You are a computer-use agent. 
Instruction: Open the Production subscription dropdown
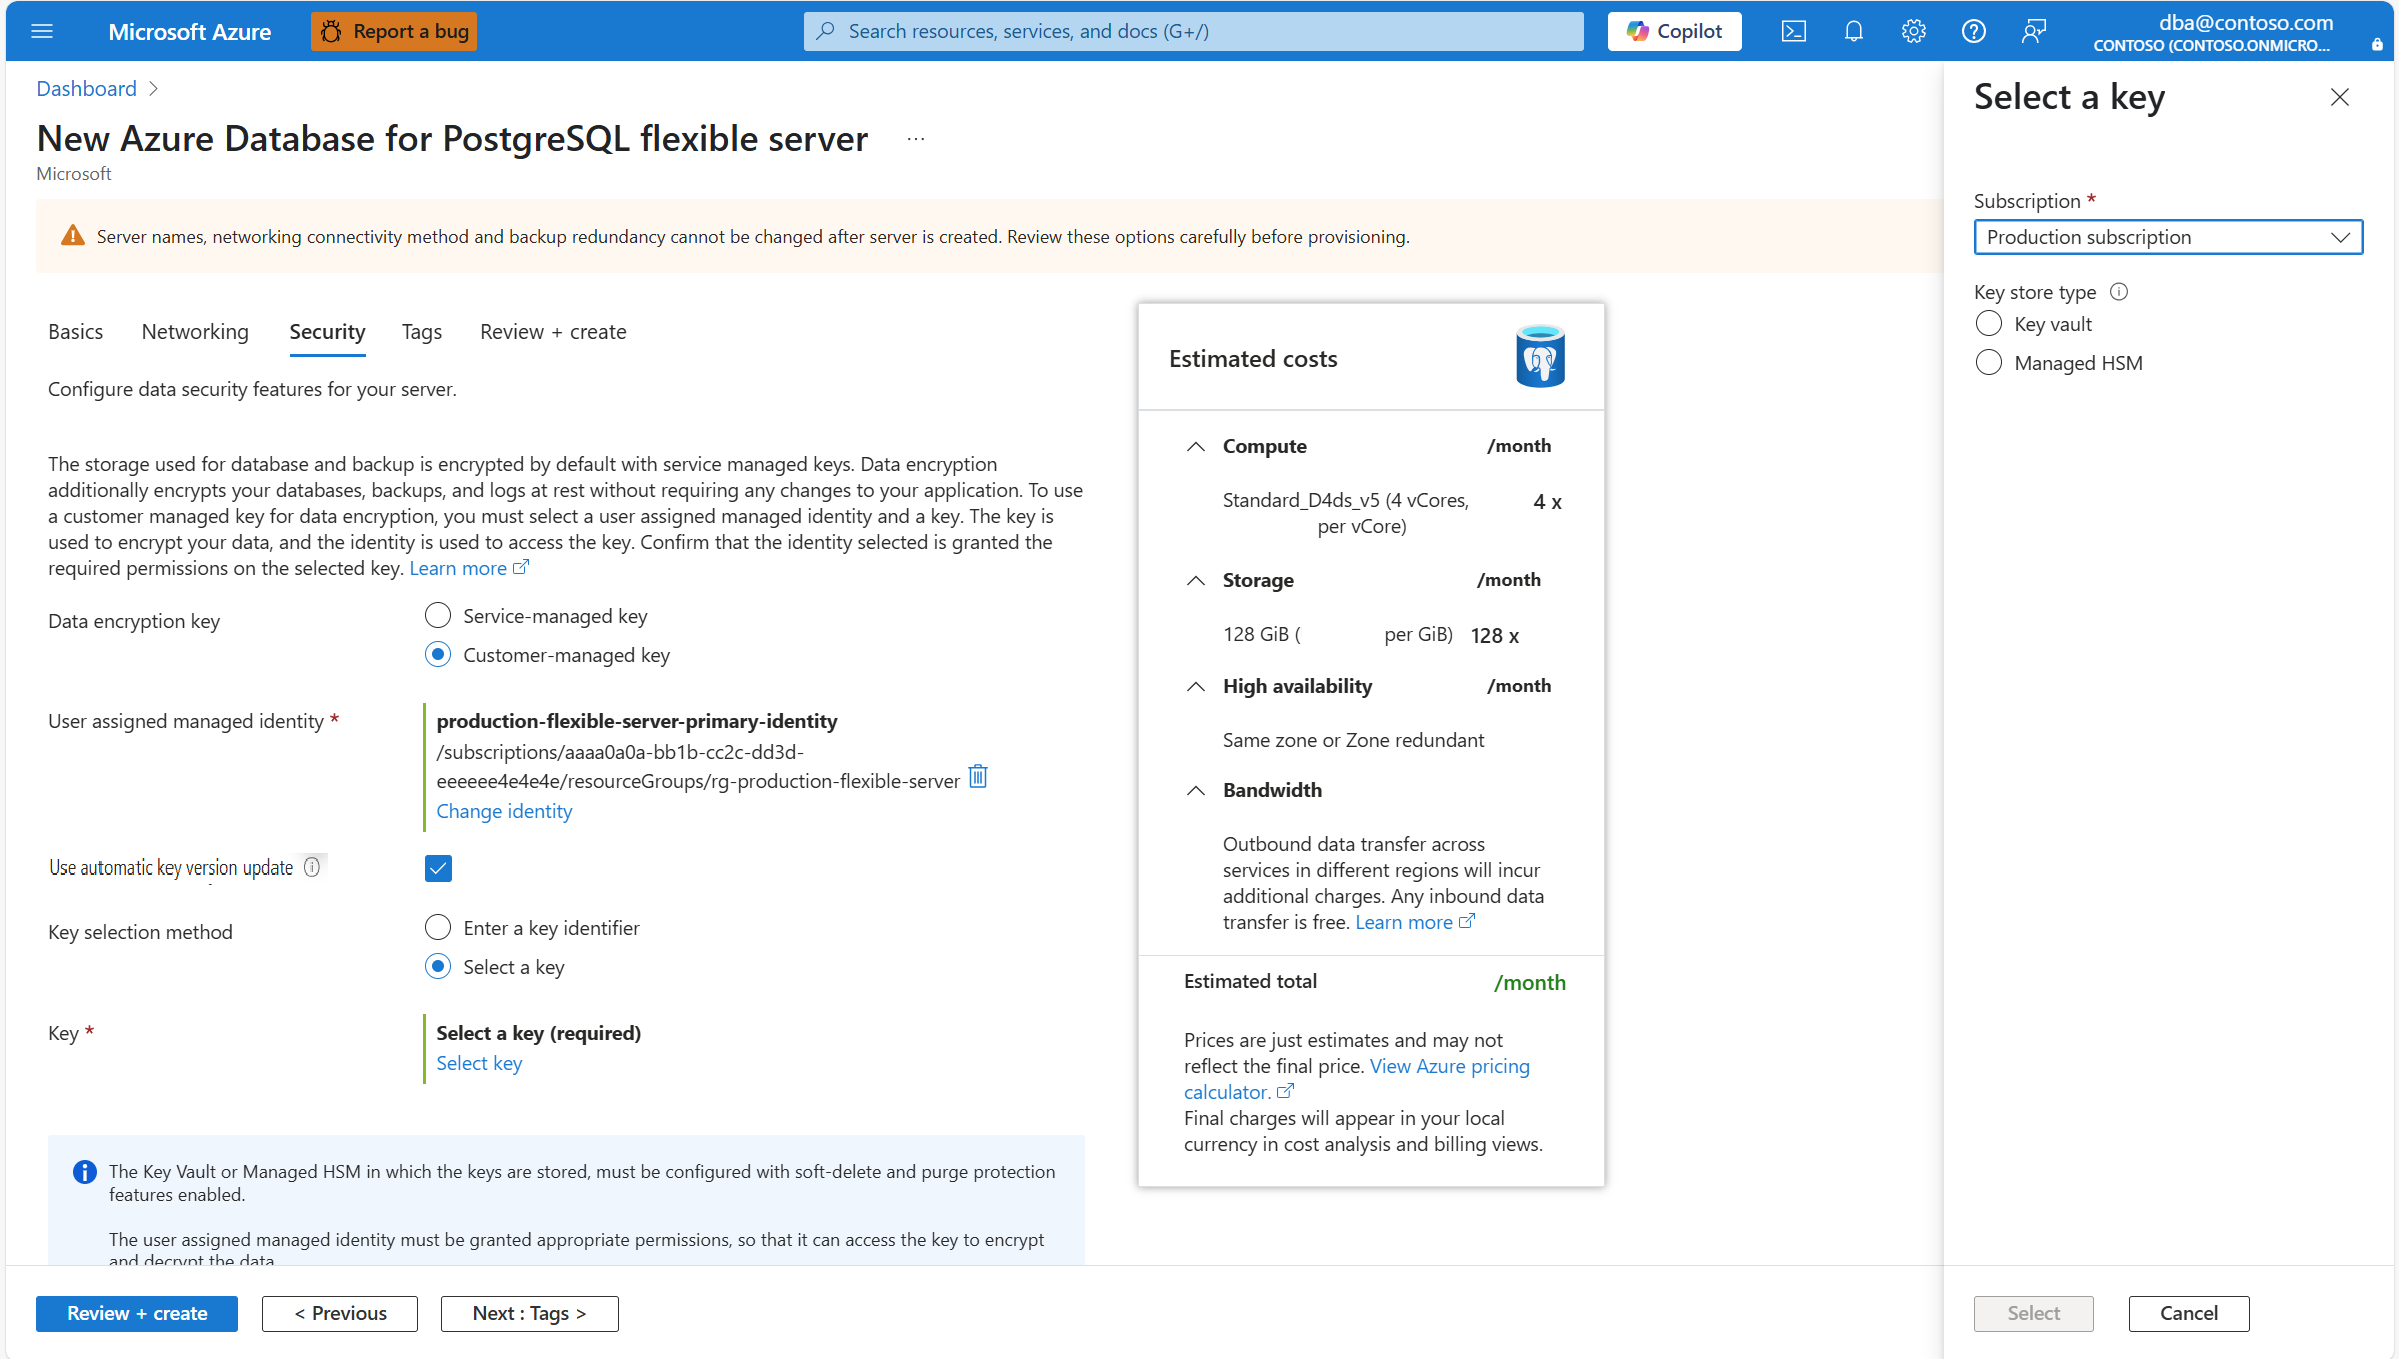2167,237
